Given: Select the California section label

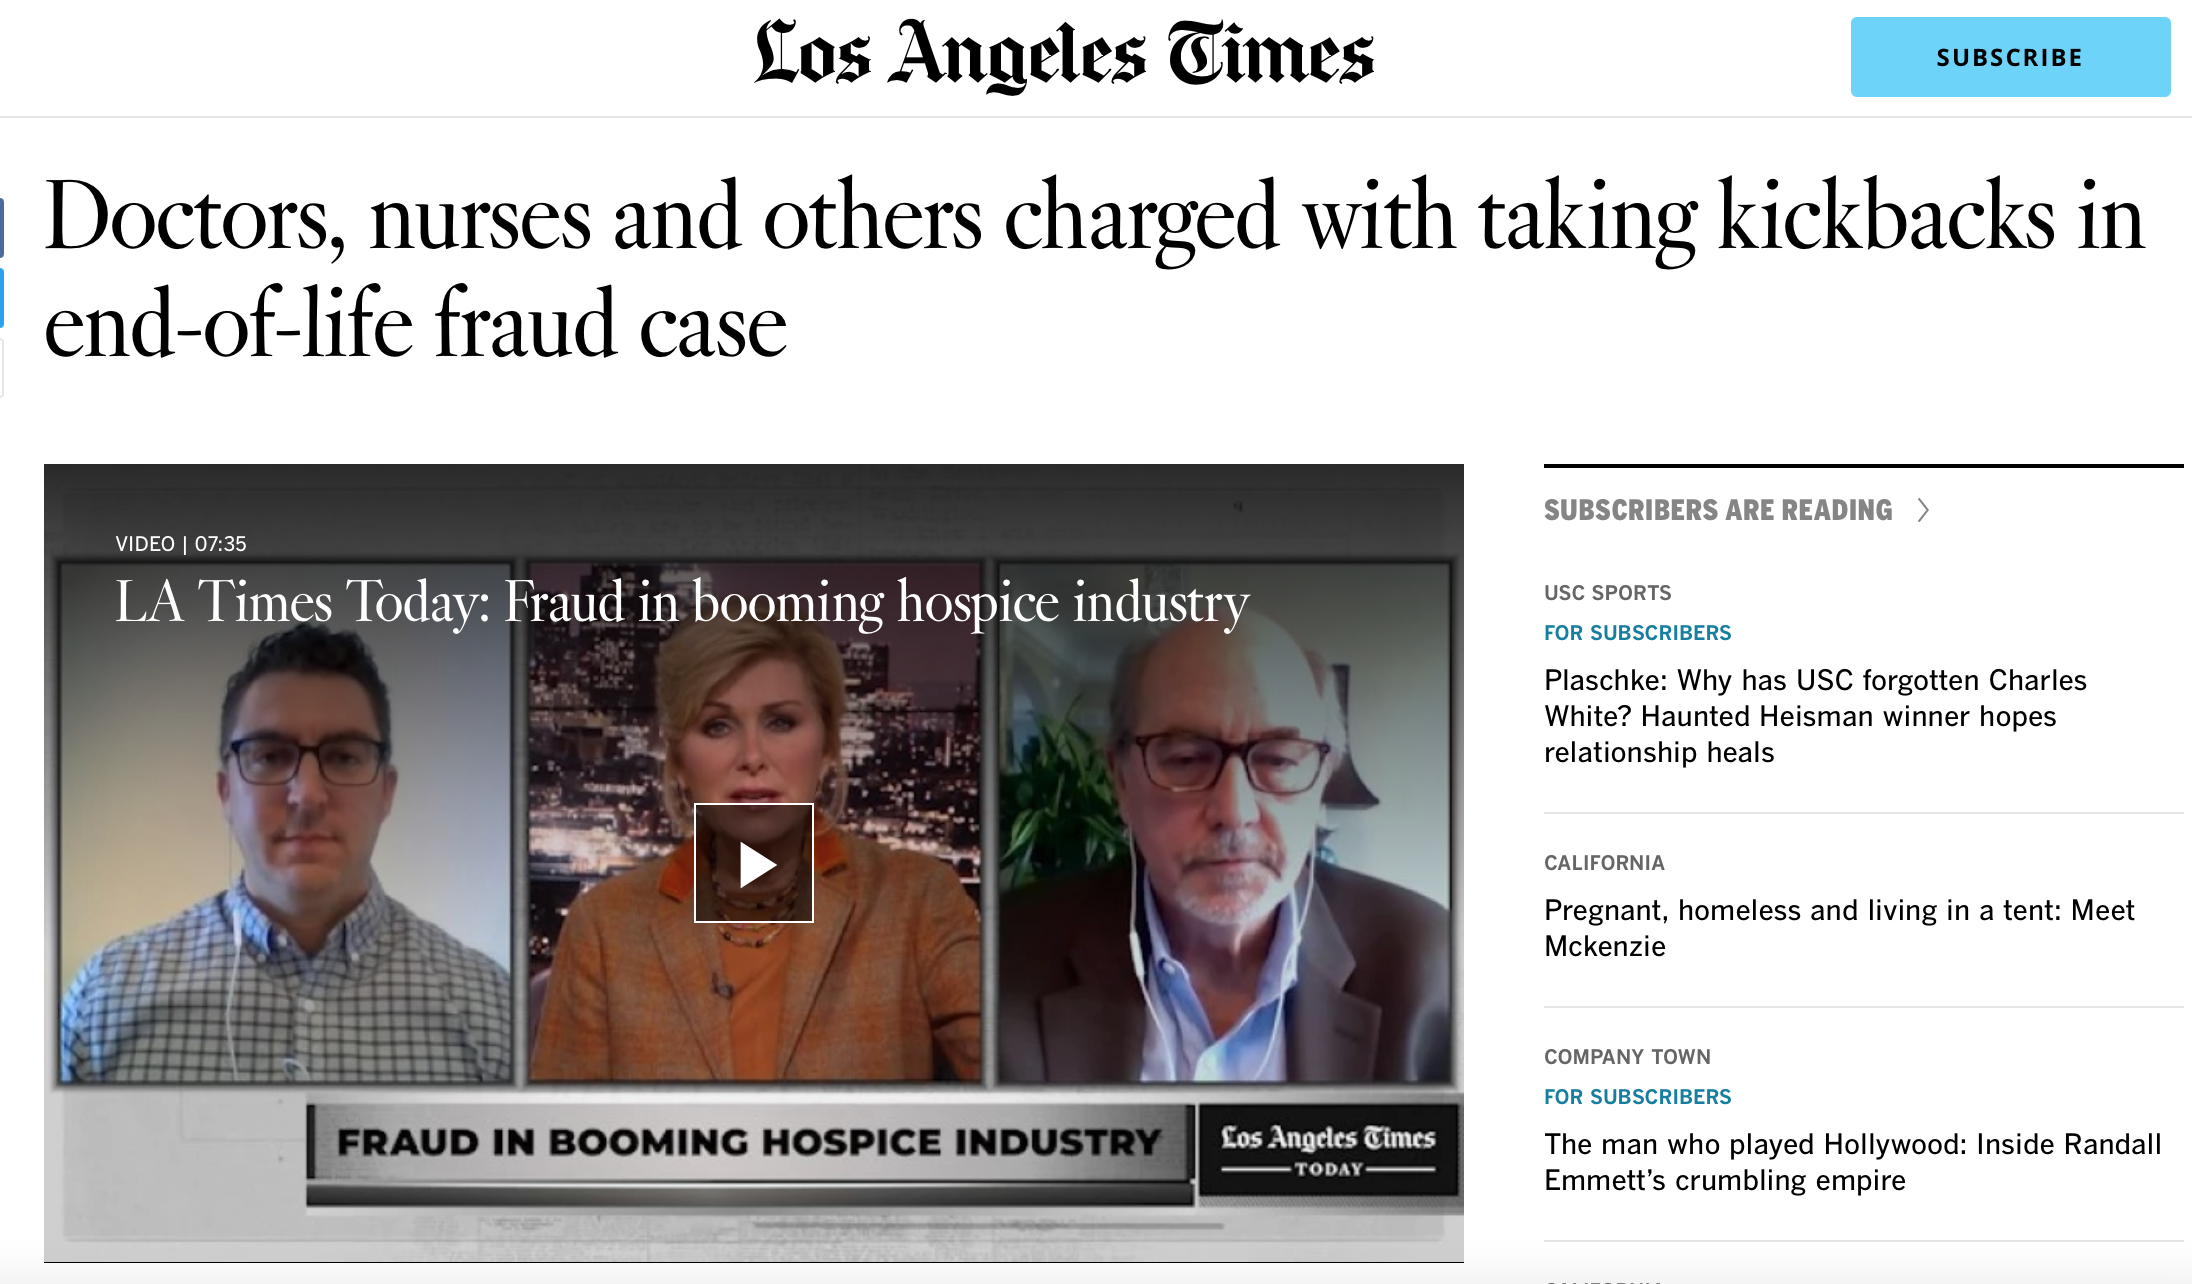Looking at the screenshot, I should pos(1604,863).
